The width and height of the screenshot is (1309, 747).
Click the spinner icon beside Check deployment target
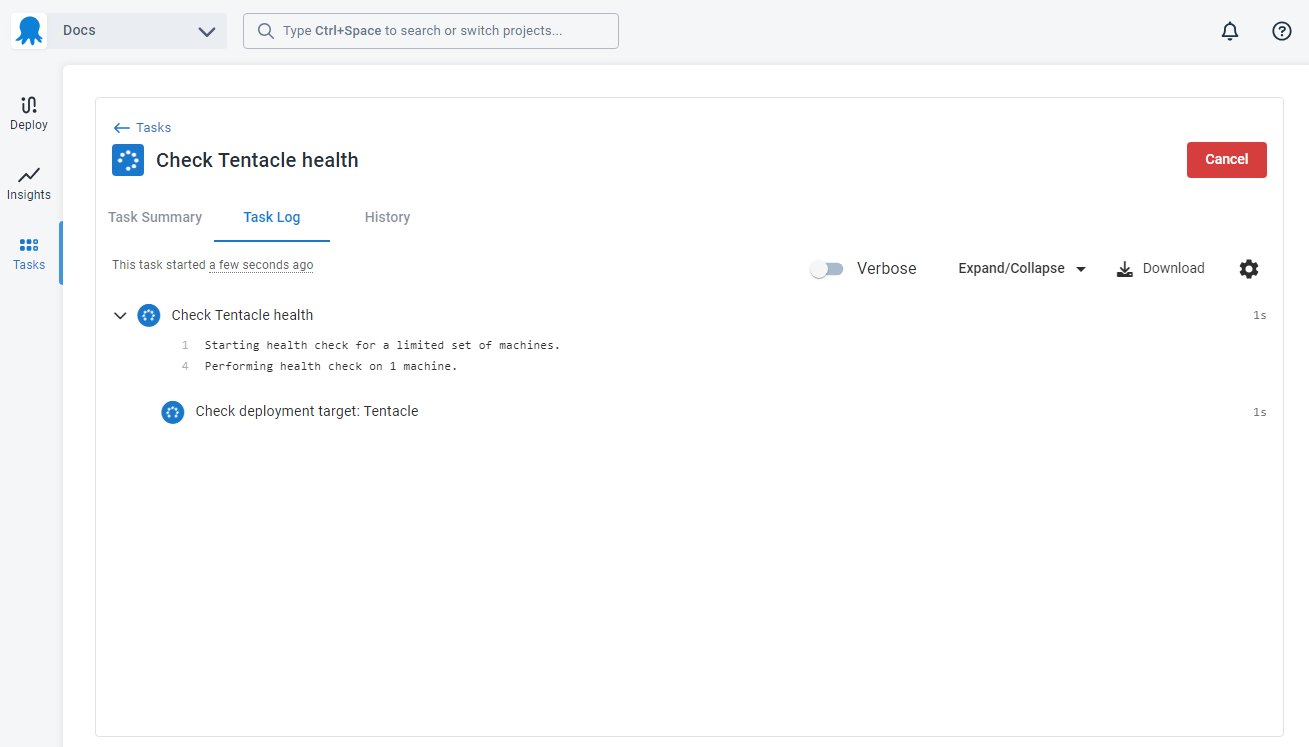173,412
